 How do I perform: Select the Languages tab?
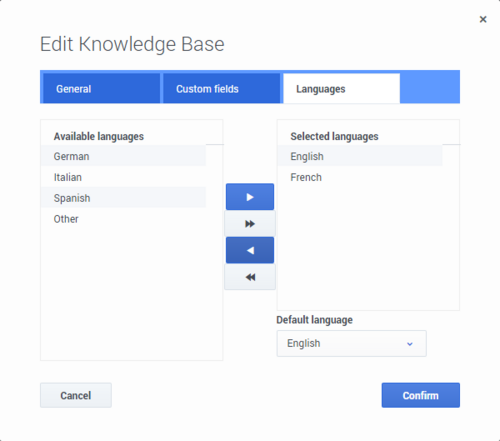341,89
